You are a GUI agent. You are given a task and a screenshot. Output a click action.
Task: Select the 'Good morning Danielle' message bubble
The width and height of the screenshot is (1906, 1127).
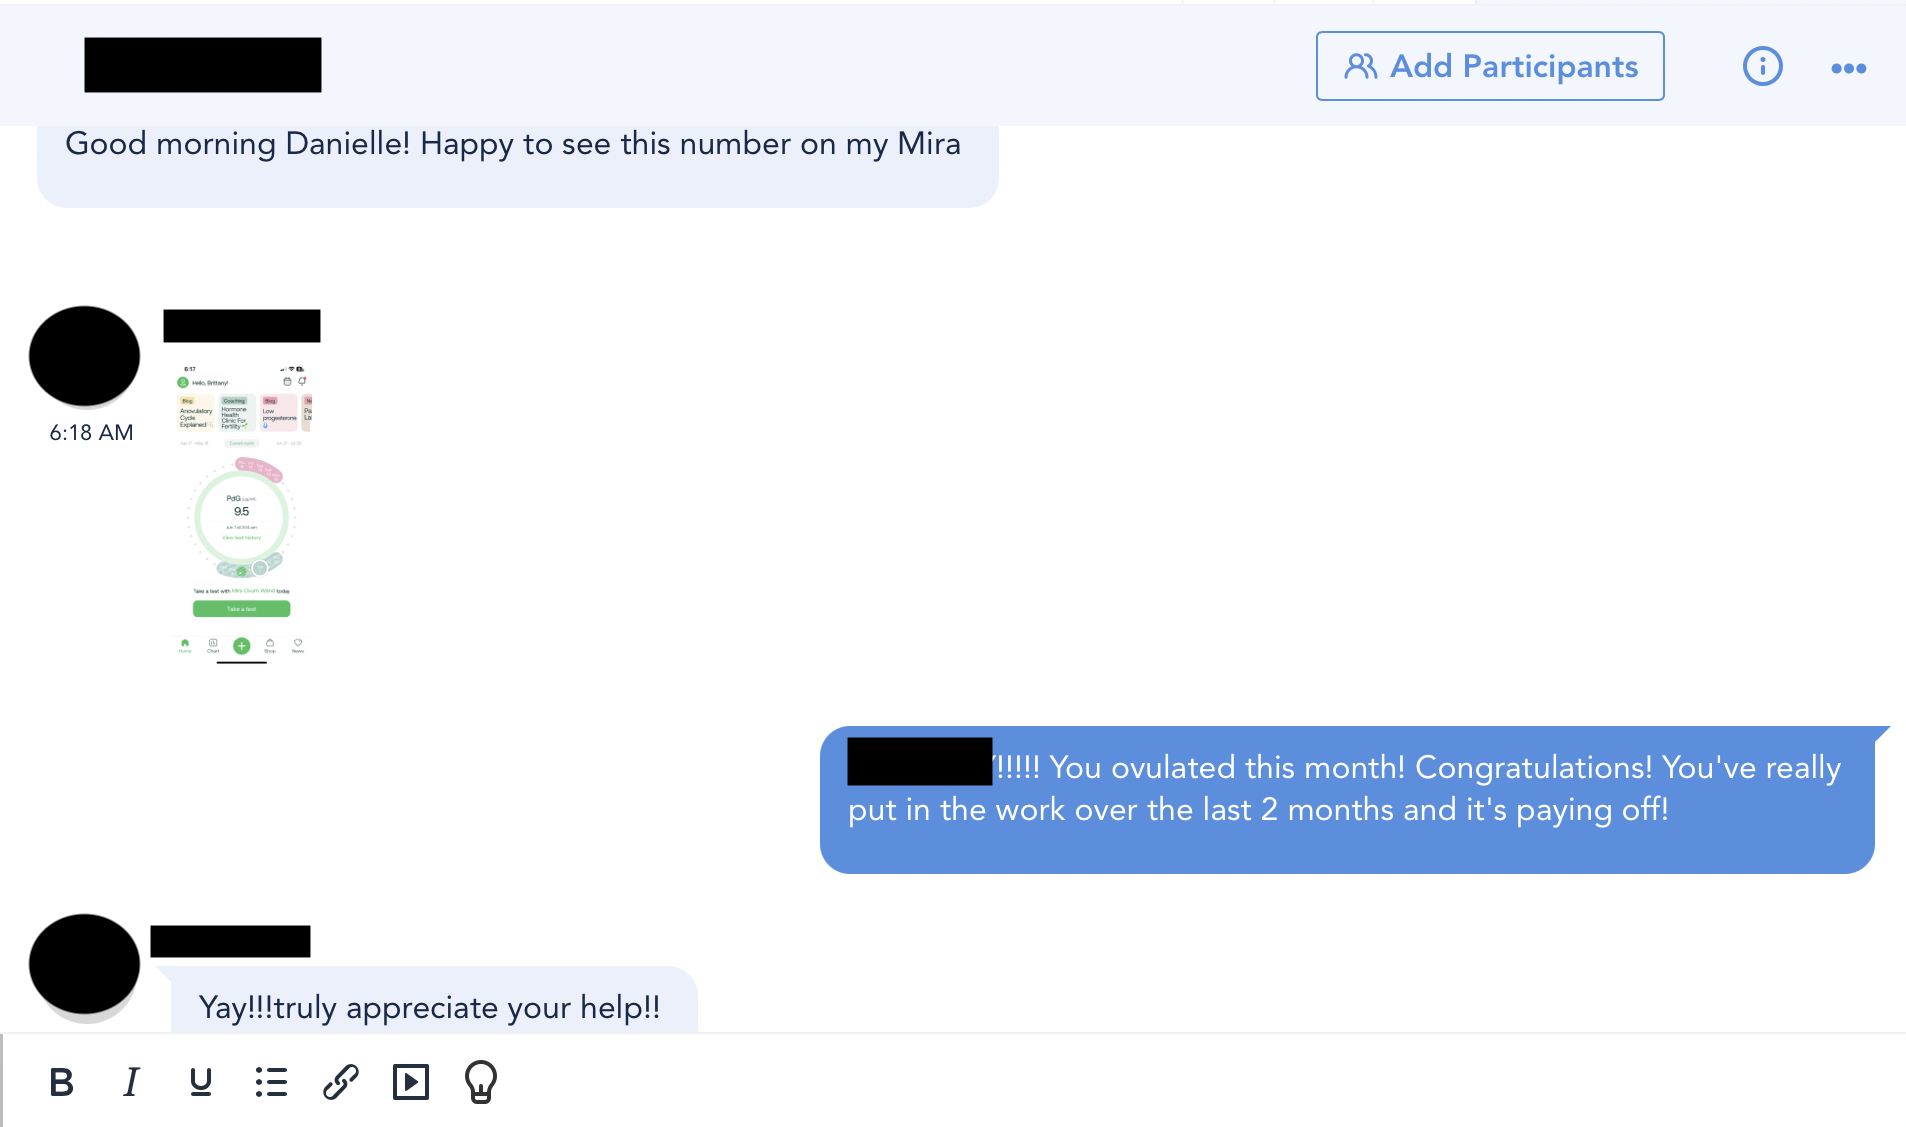click(518, 164)
